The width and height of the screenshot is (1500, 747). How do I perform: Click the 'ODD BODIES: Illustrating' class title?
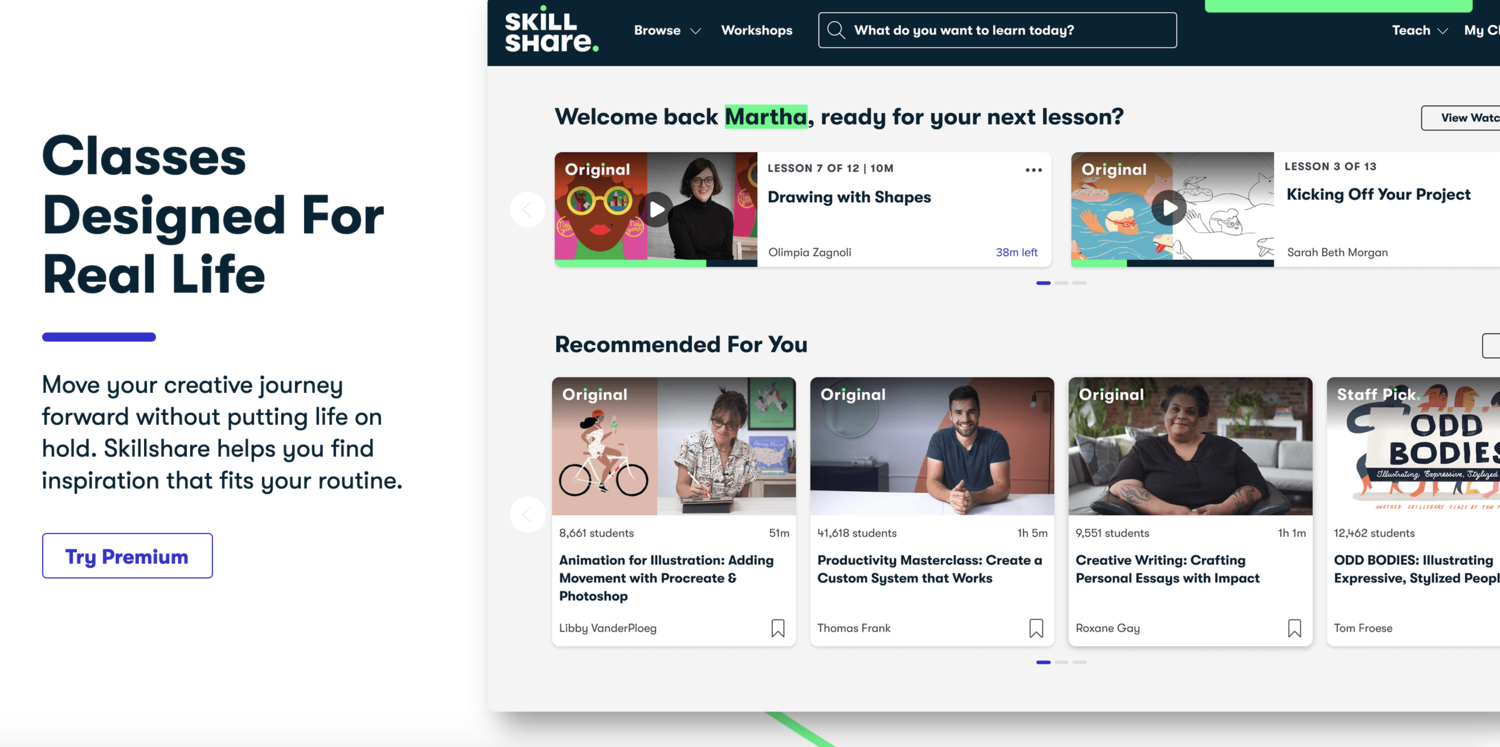(x=1416, y=569)
